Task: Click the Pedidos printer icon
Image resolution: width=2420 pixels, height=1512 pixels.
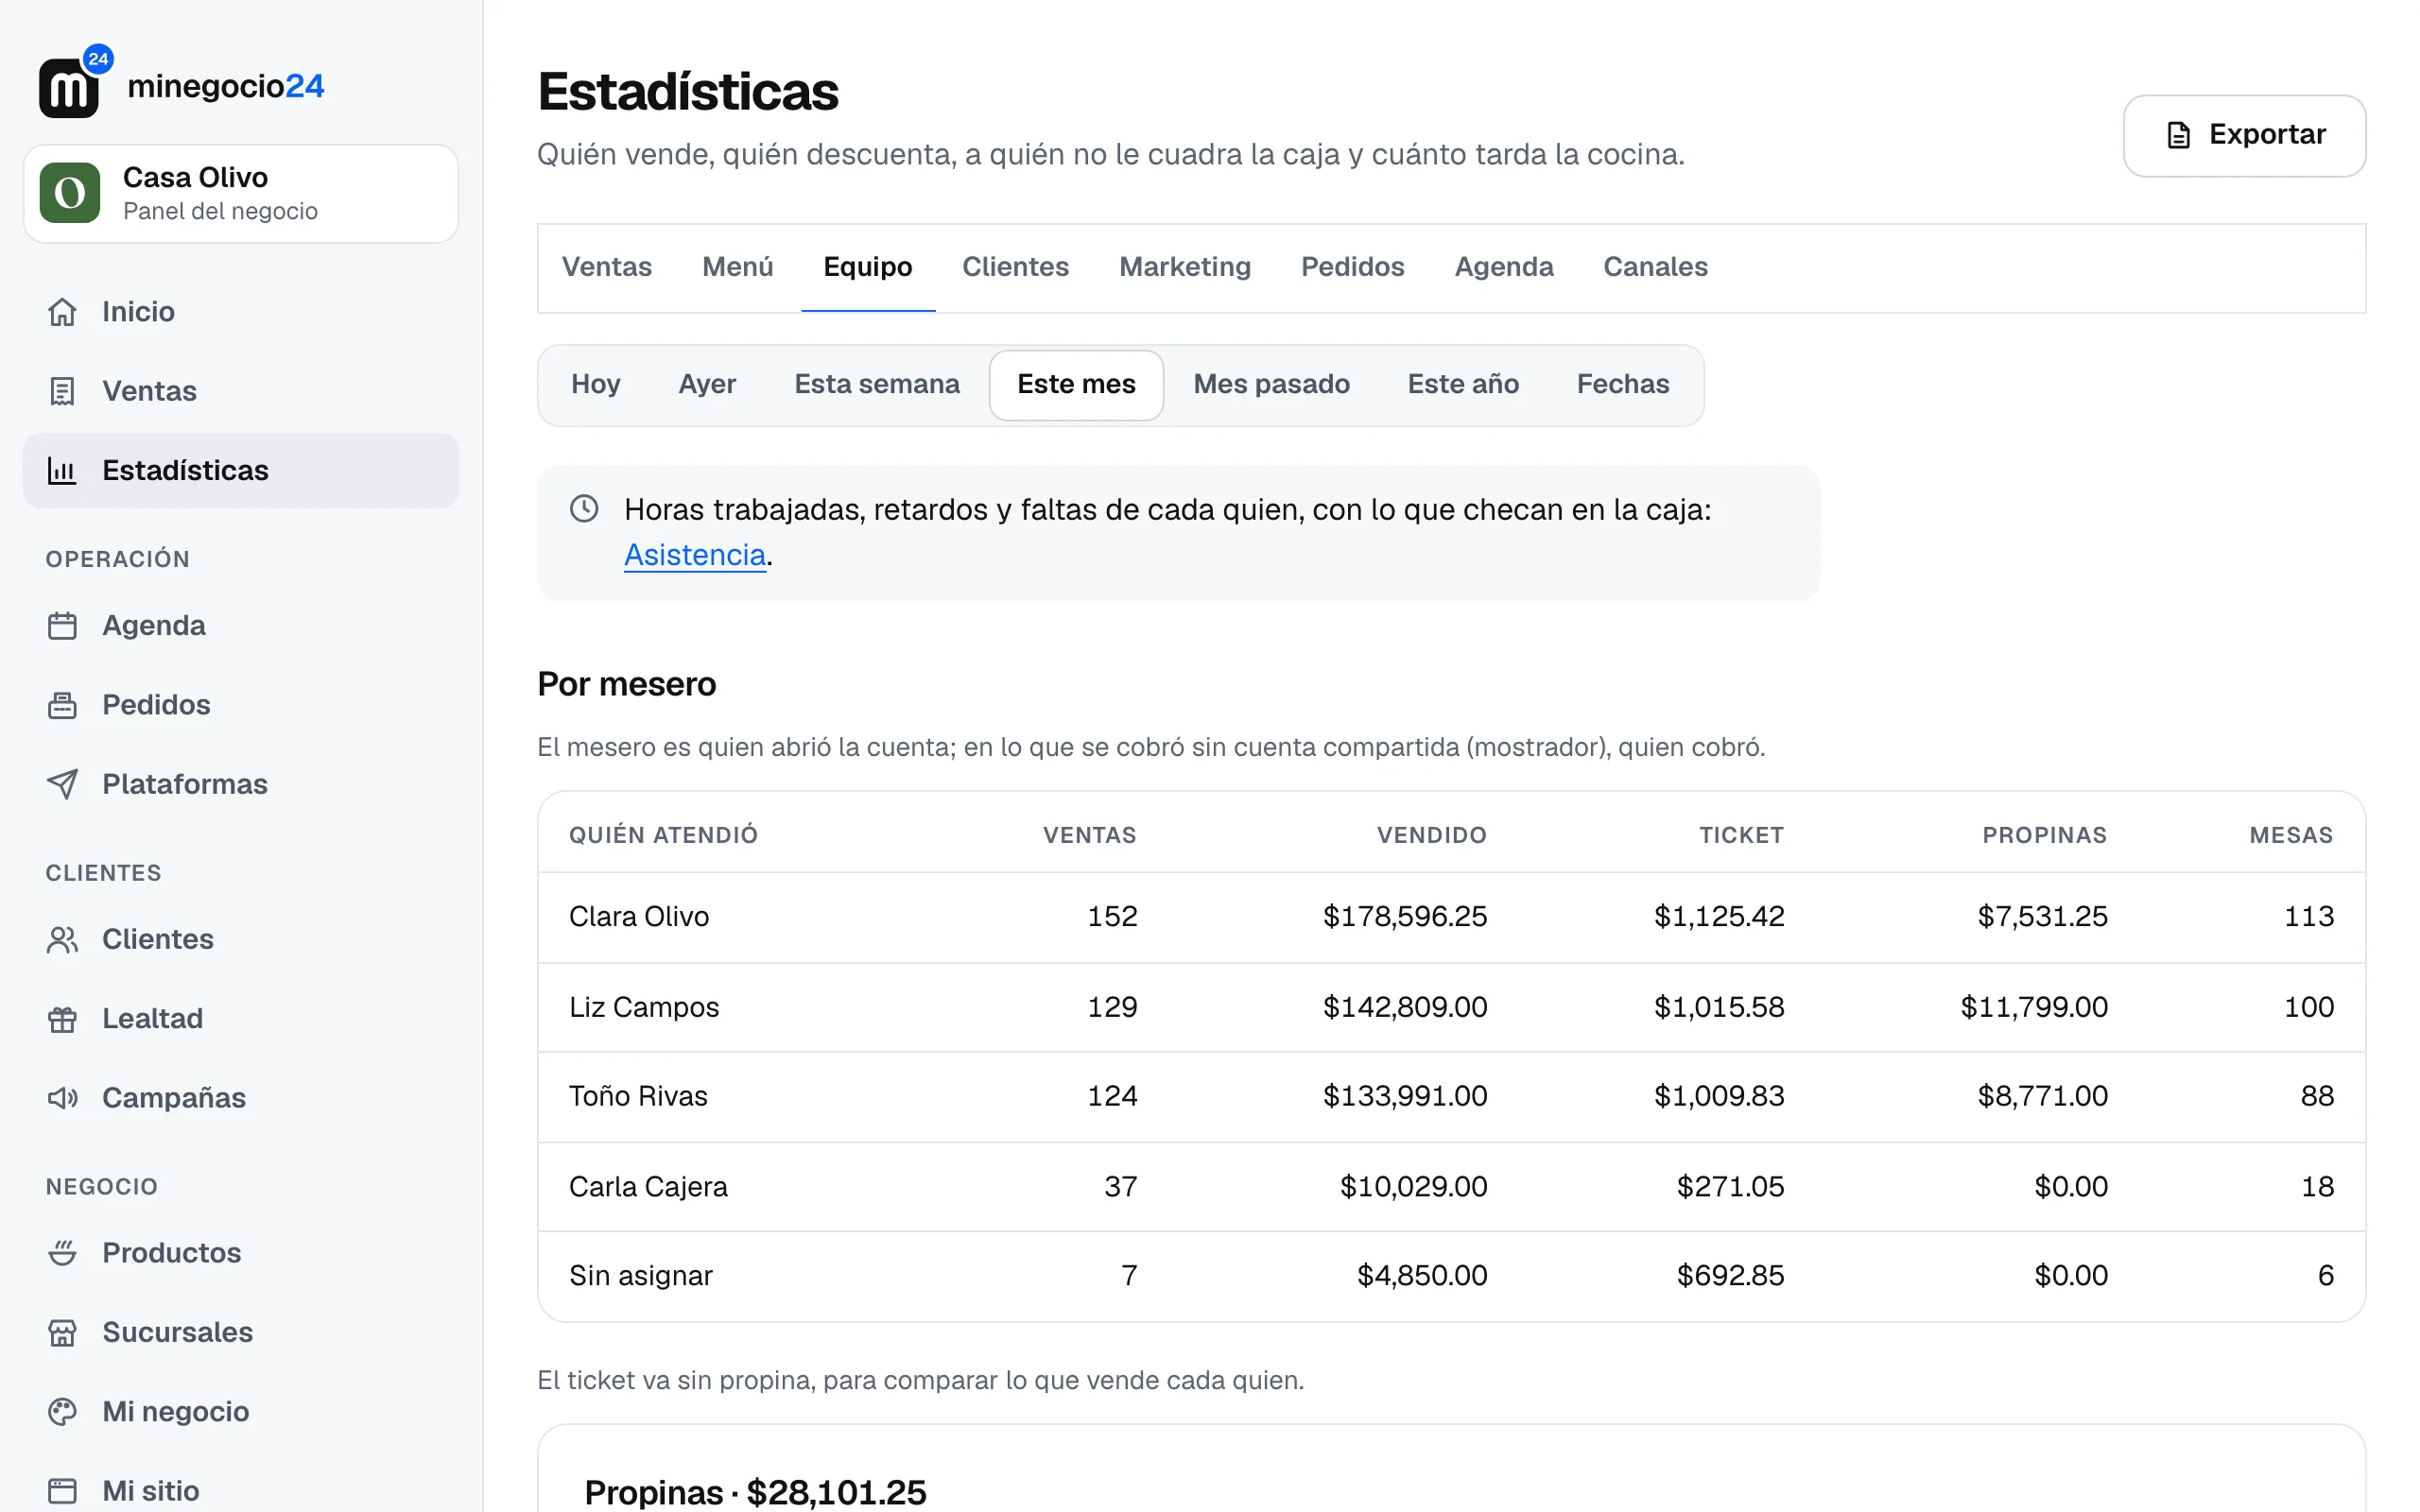Action: pos(62,705)
